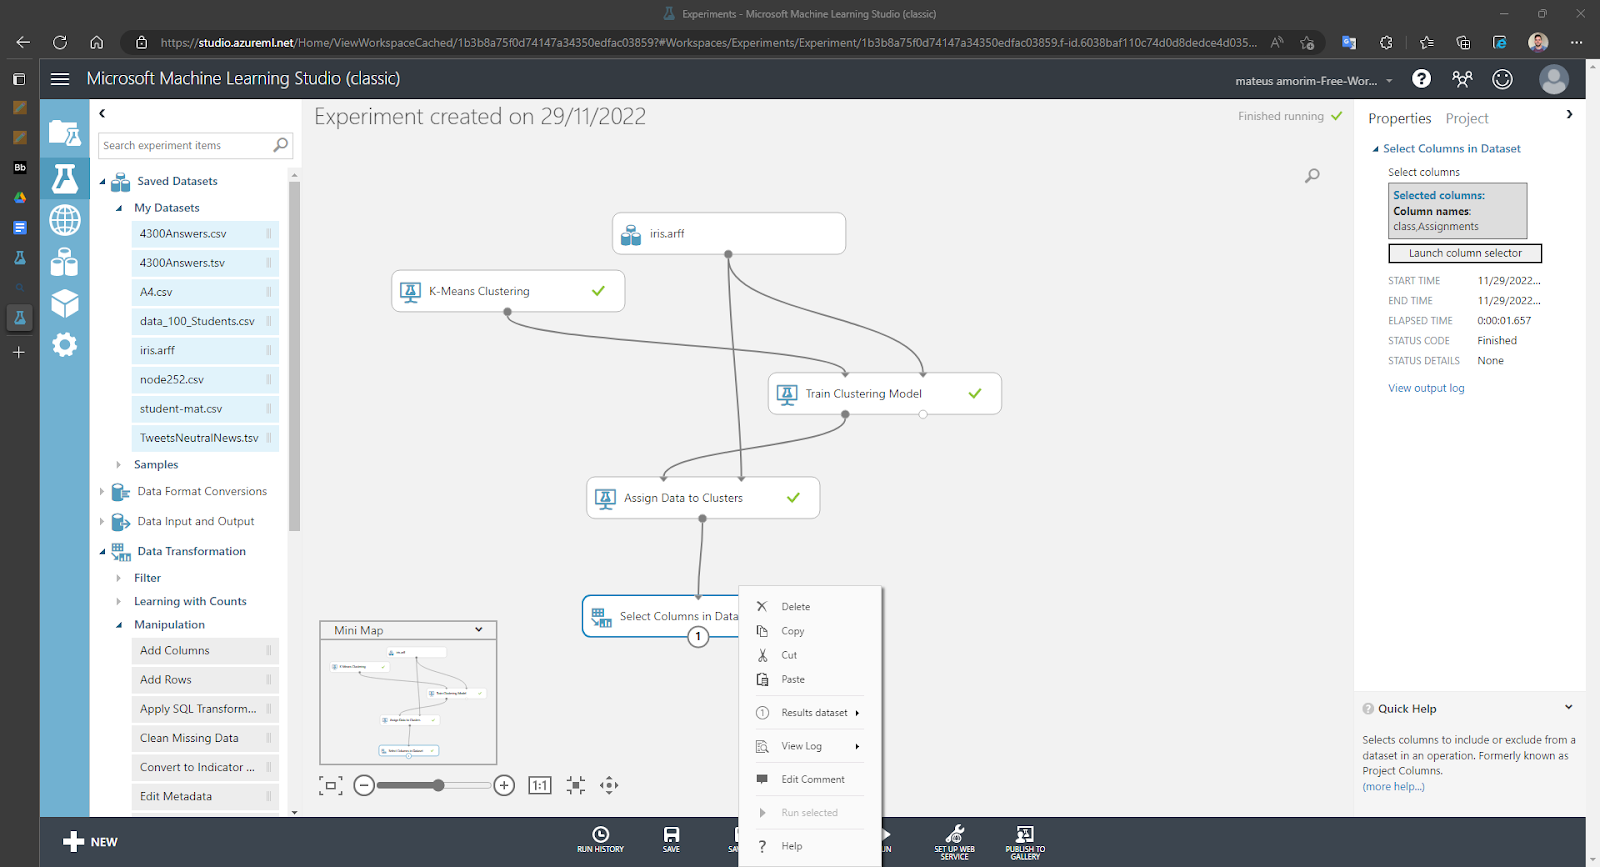Open the Mini Map dropdown arrow

[x=479, y=630]
